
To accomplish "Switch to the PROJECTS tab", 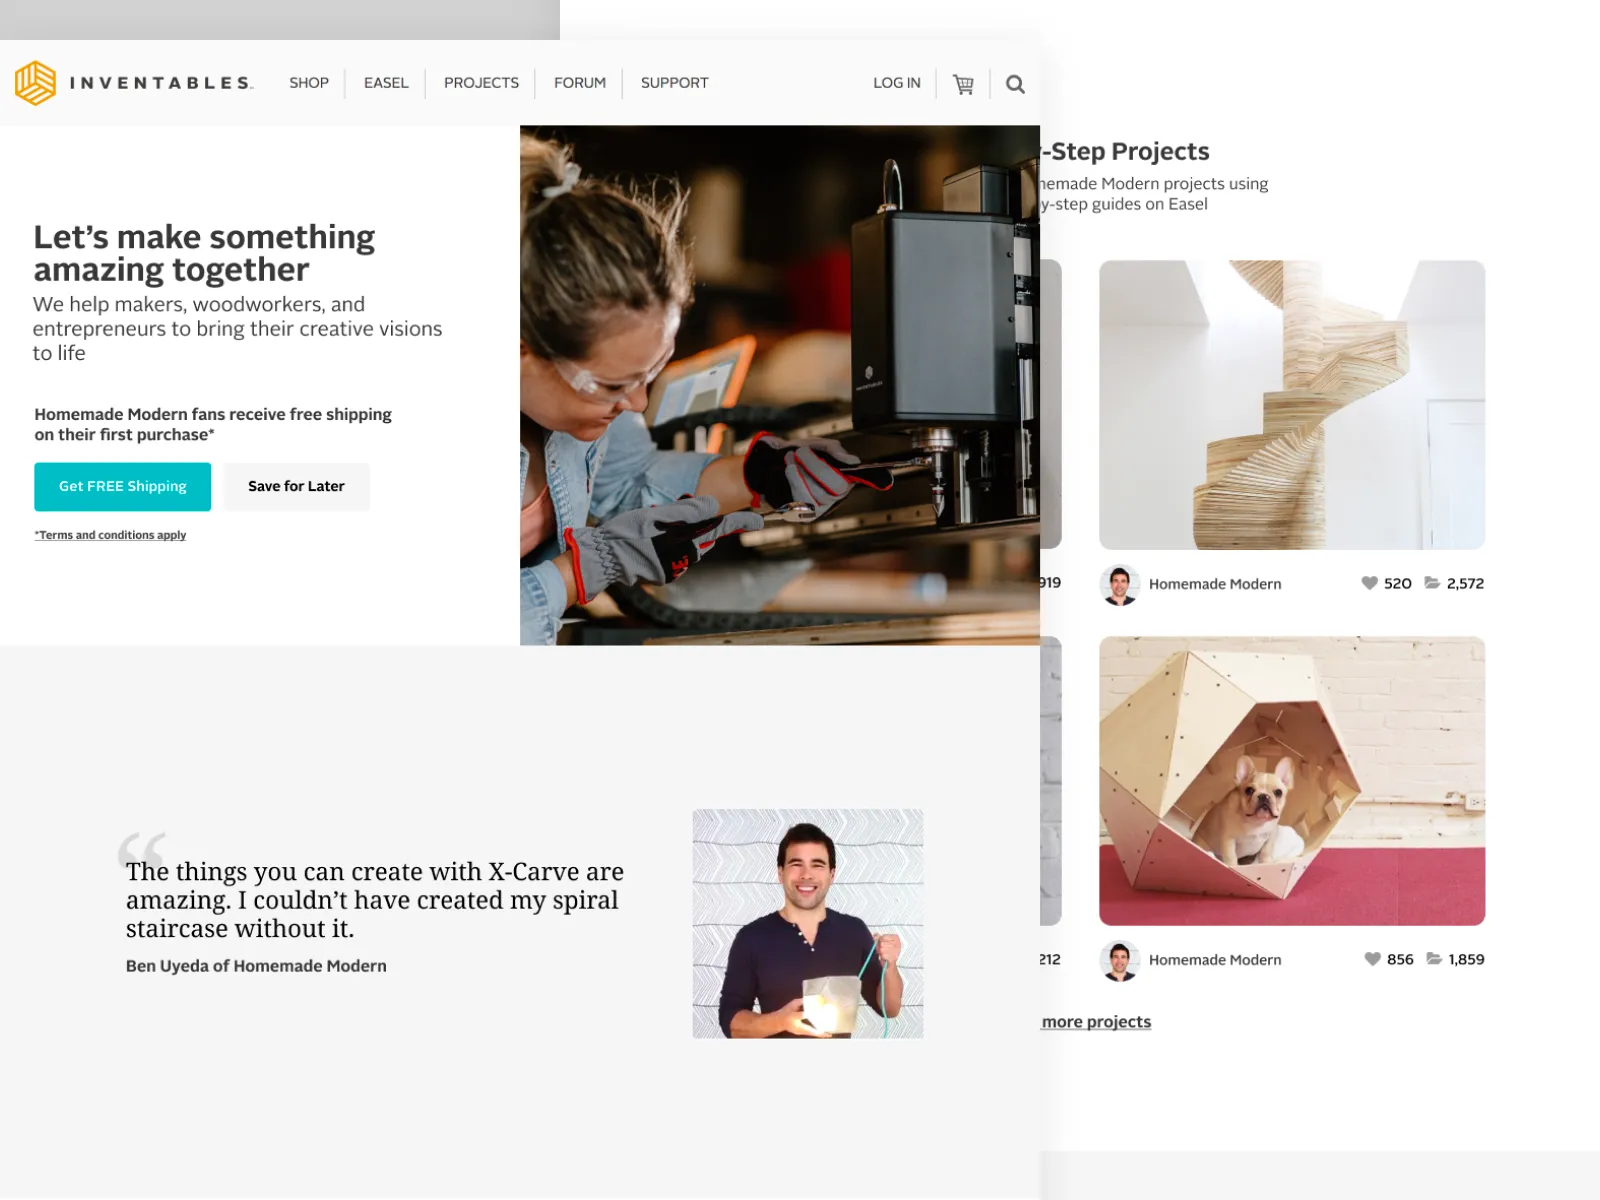I will (x=481, y=83).
